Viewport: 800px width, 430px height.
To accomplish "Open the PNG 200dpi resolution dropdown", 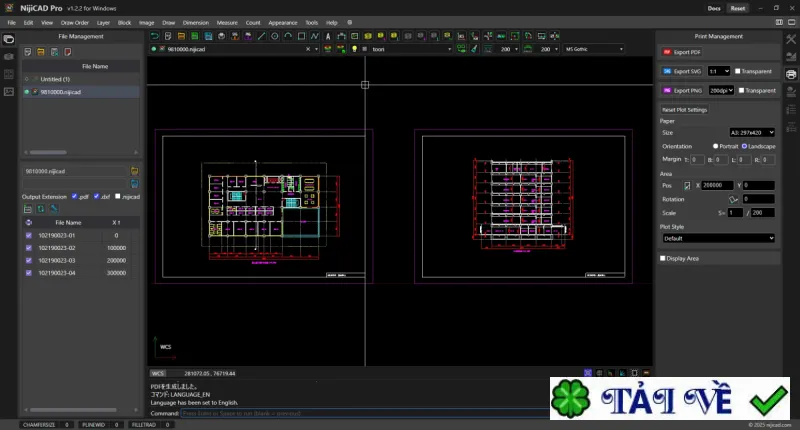I will pos(721,90).
